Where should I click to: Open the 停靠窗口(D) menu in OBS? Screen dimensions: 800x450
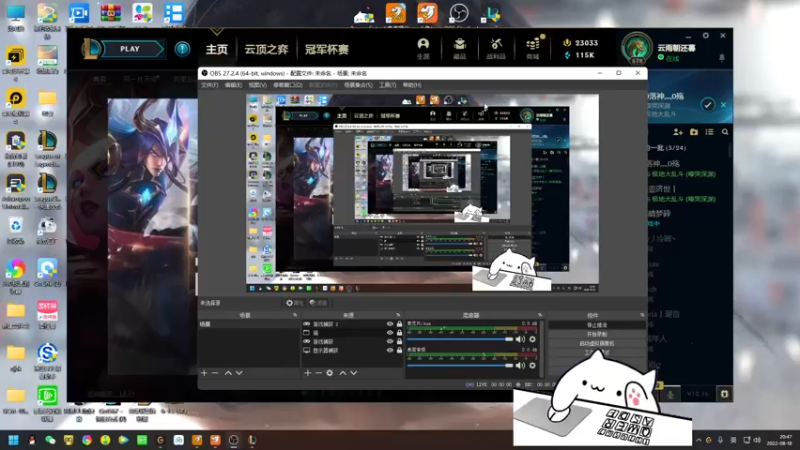point(288,85)
